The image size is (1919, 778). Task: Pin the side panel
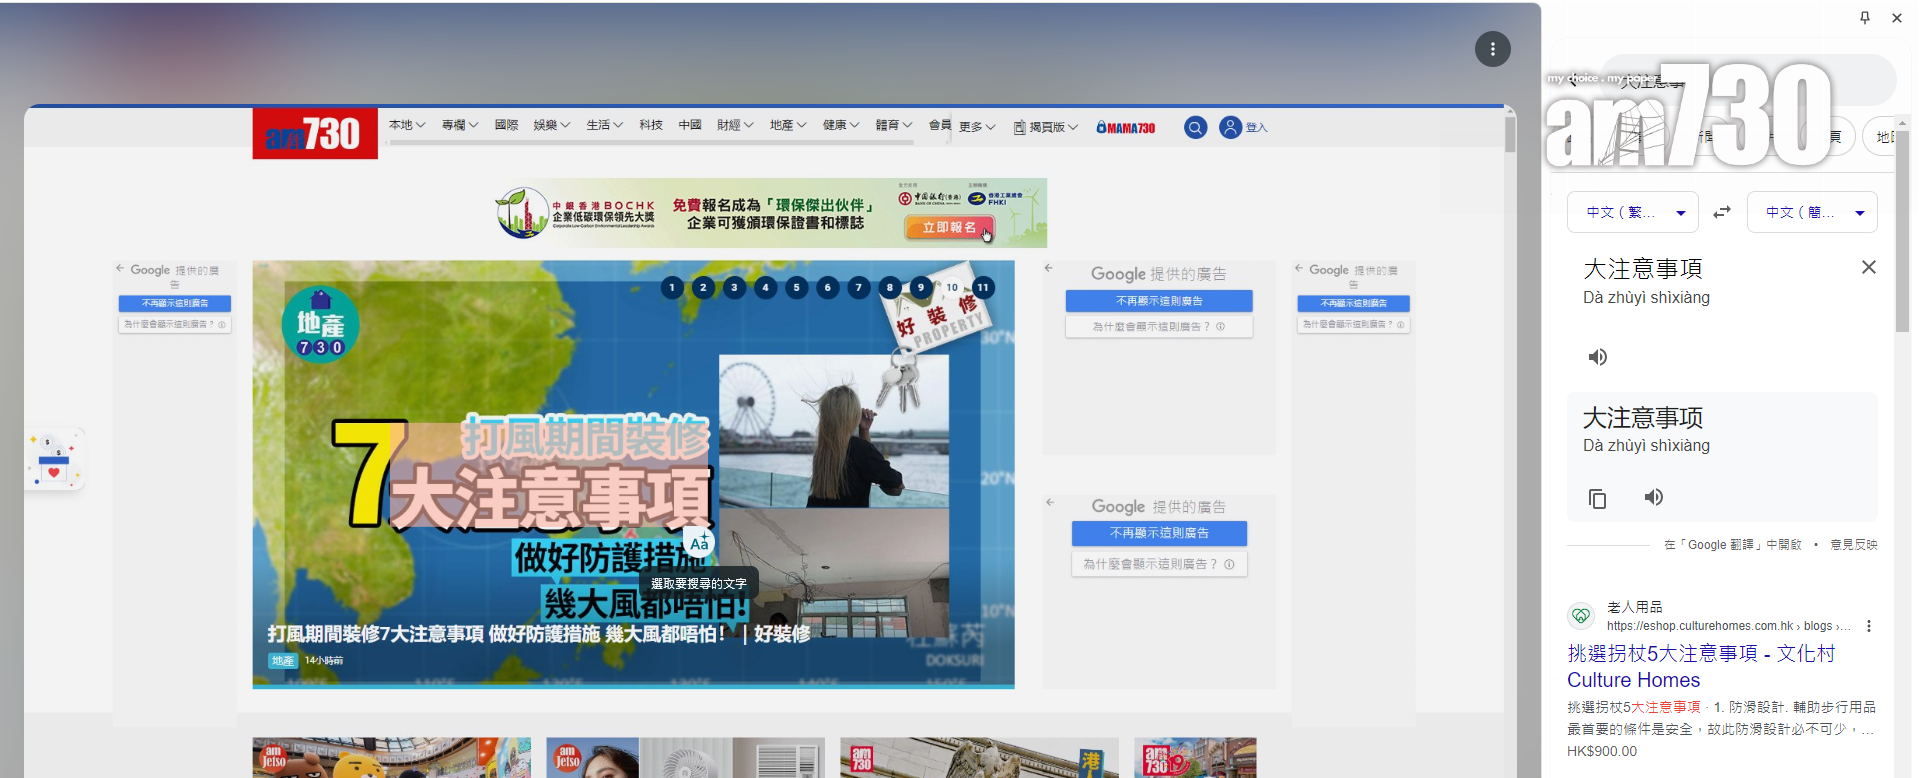coord(1864,18)
